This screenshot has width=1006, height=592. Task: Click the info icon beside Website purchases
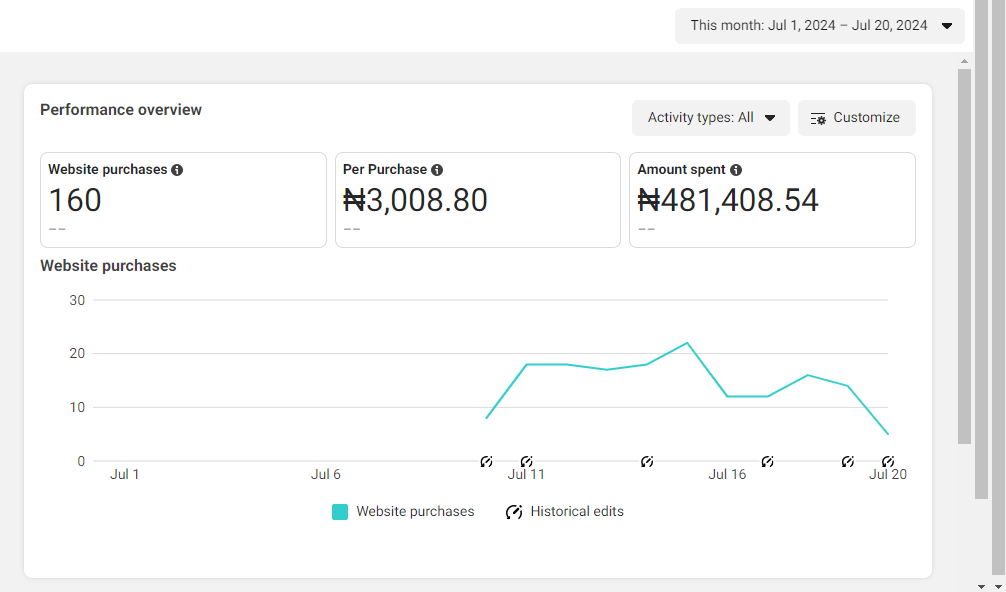(177, 170)
